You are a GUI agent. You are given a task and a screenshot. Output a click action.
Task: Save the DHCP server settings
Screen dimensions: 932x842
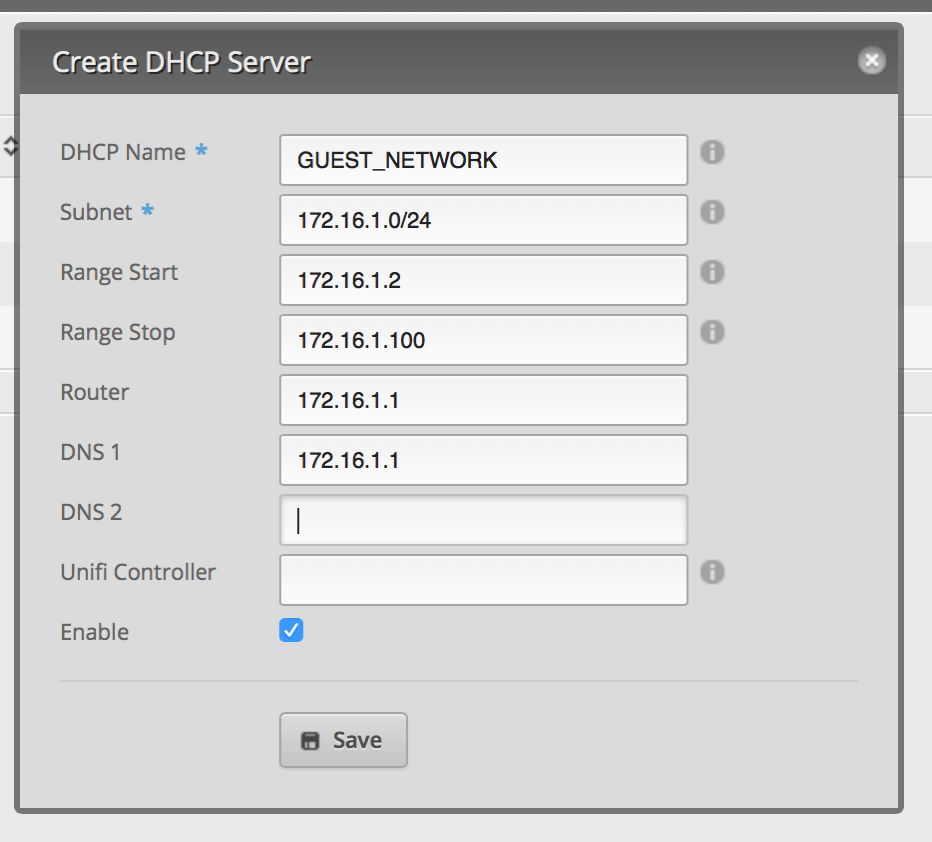tap(344, 740)
